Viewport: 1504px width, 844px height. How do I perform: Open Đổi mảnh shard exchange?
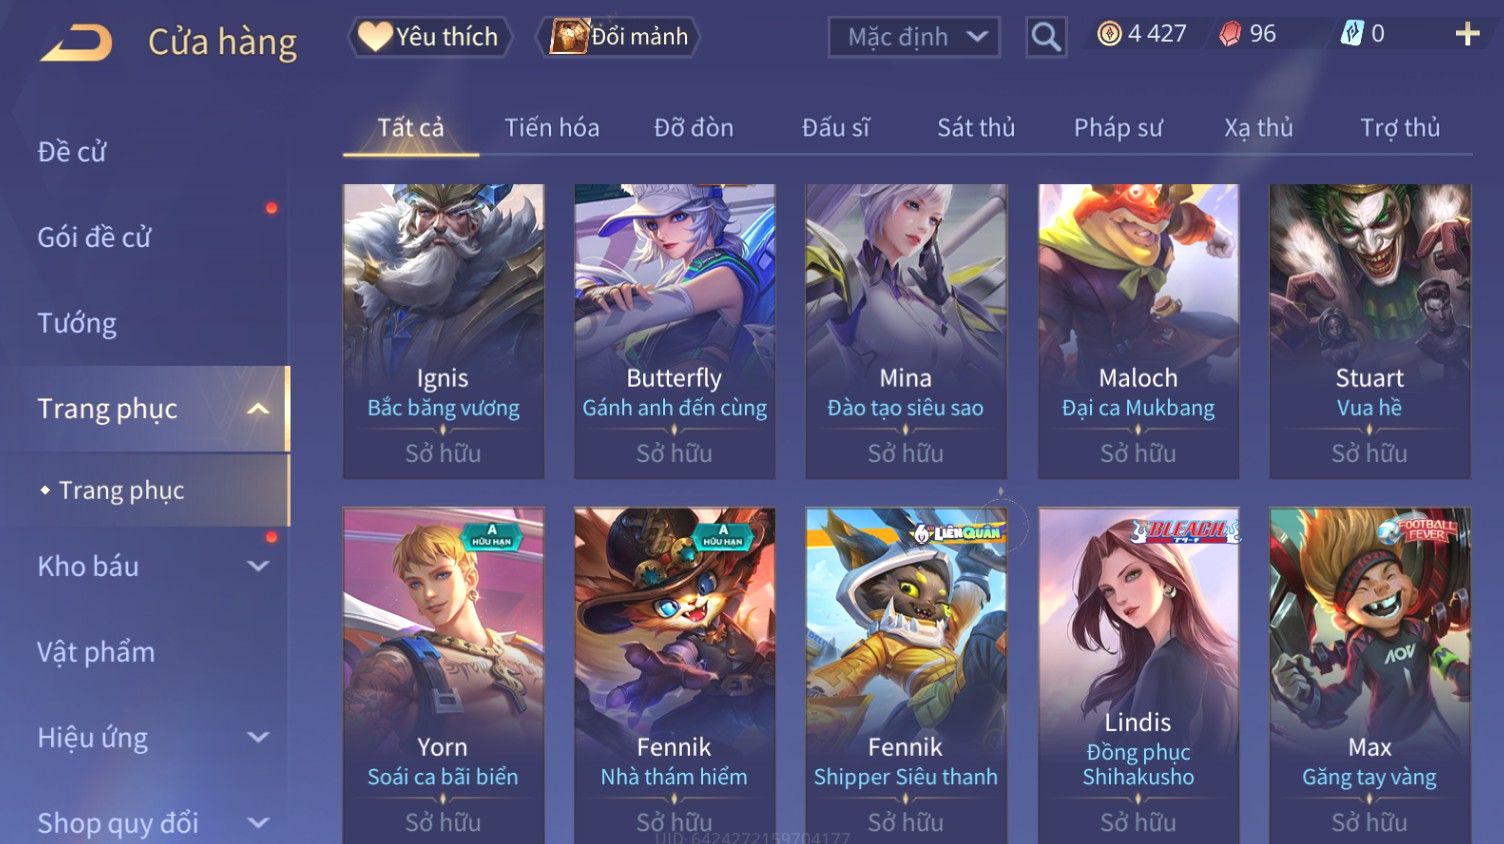pos(620,37)
